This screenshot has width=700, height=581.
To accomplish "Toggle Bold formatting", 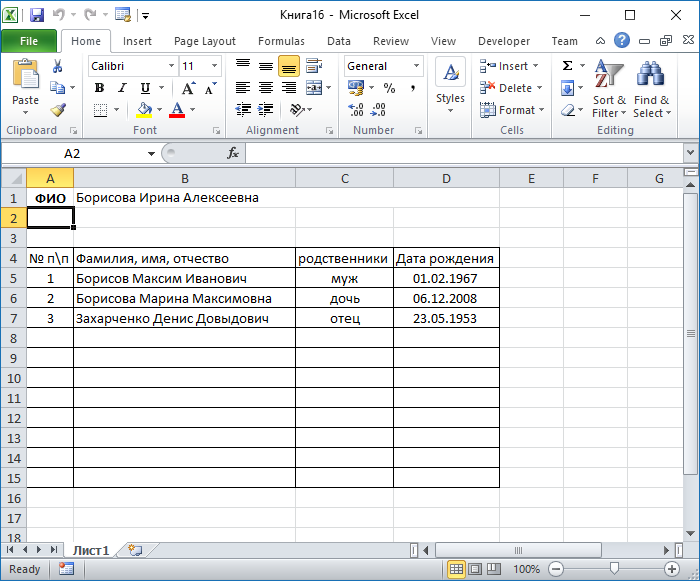I will coord(100,88).
